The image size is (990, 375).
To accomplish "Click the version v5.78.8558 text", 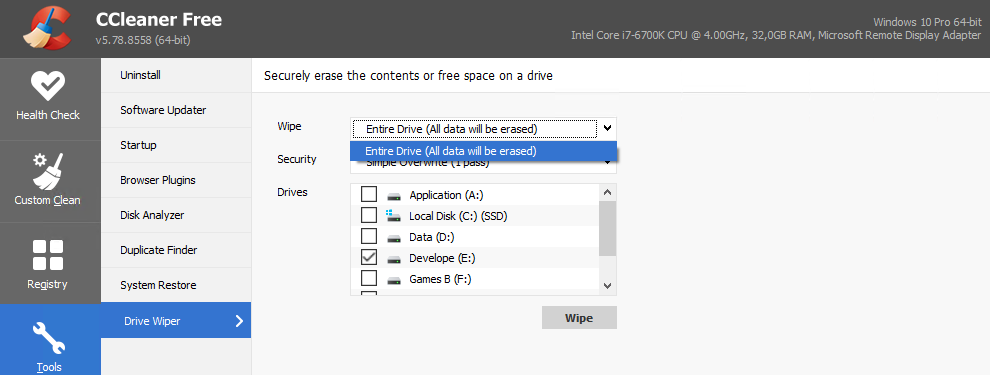I will point(143,41).
